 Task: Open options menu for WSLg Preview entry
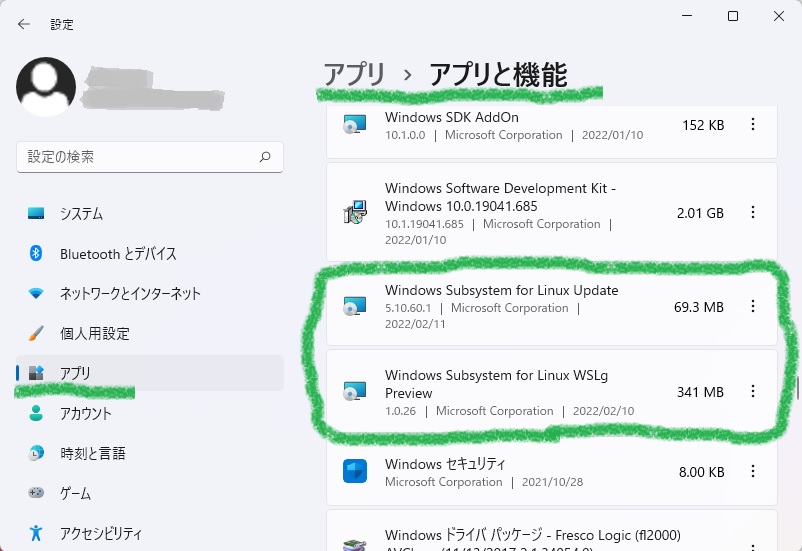click(x=753, y=392)
